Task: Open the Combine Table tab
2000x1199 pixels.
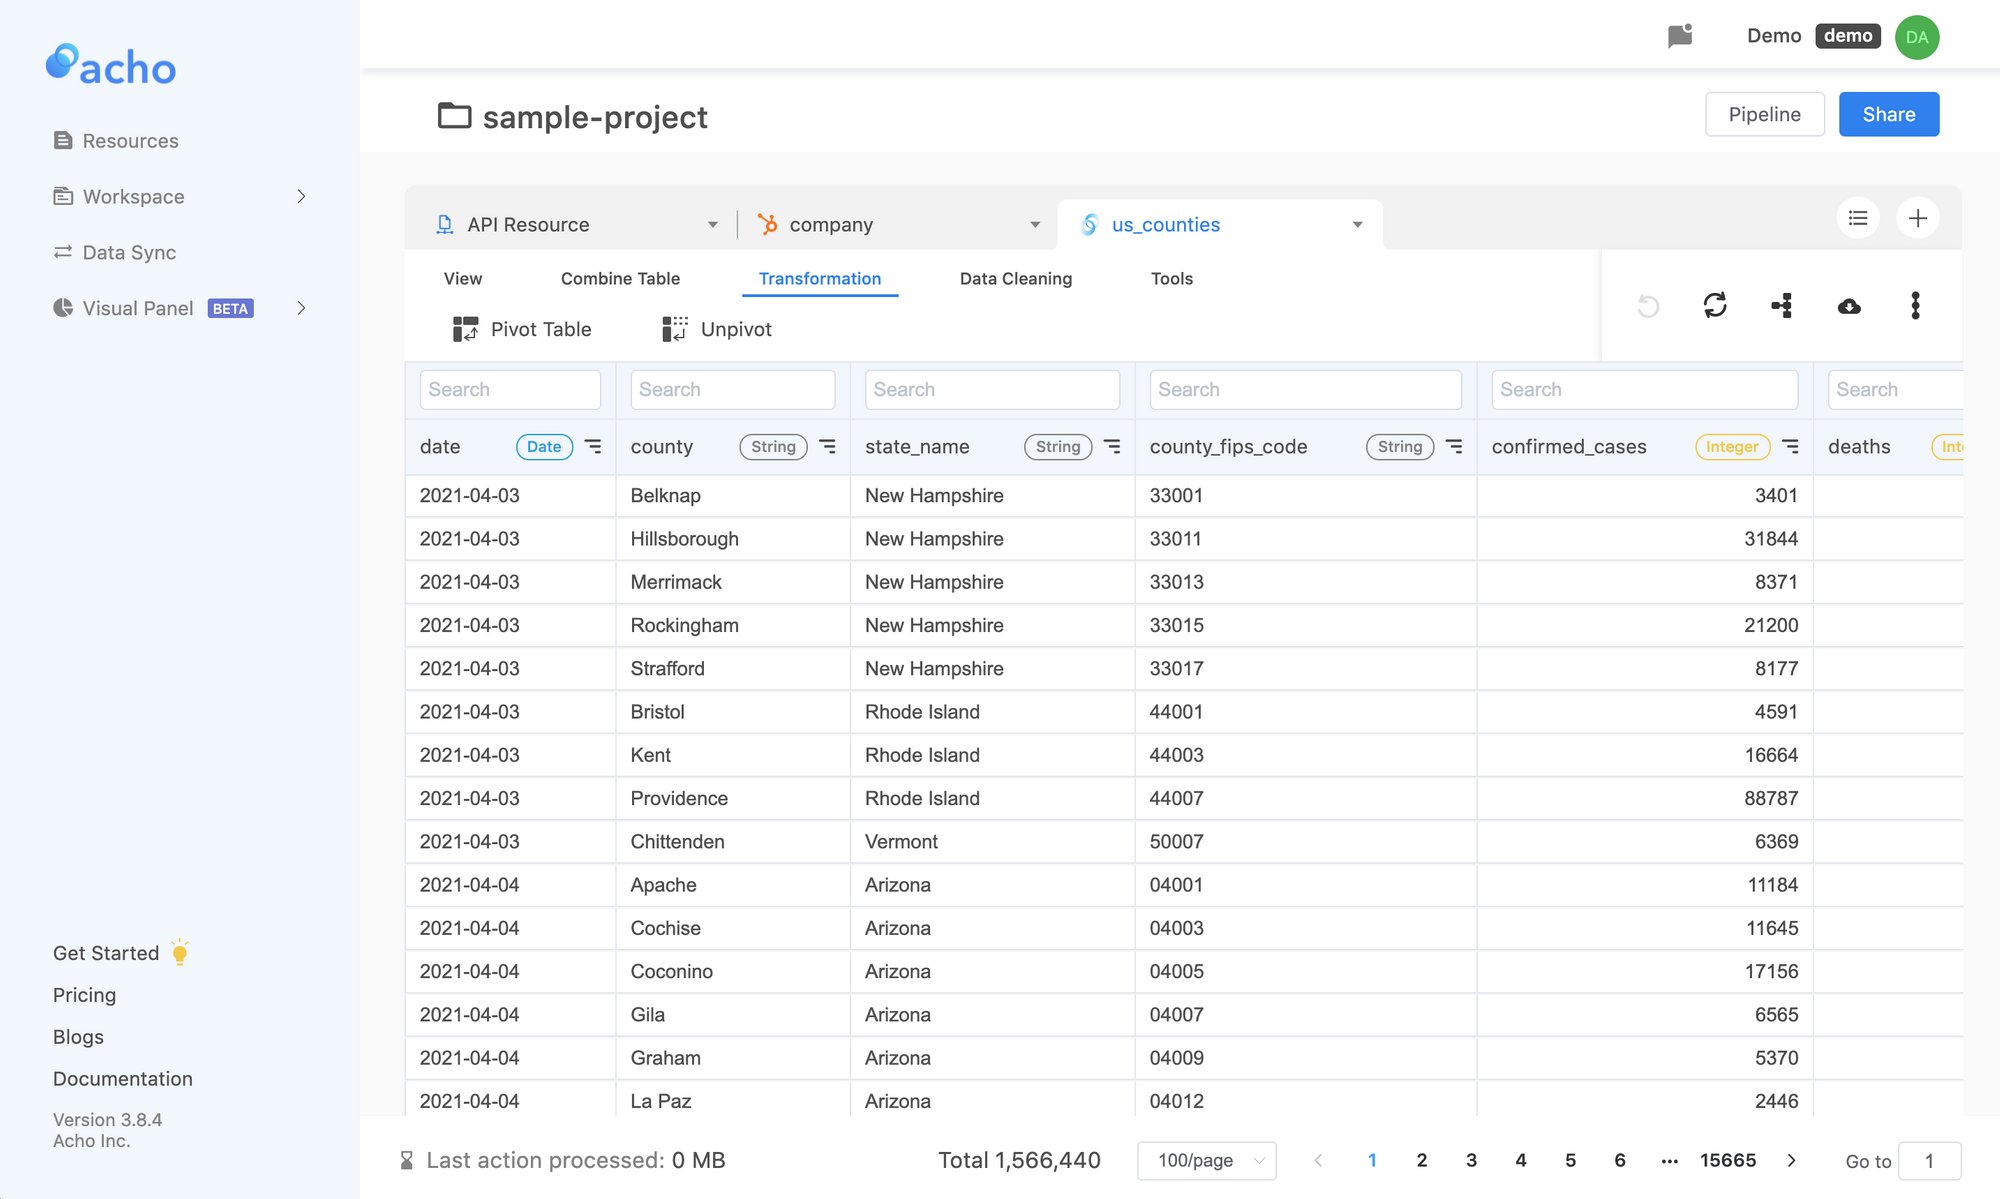Action: (x=620, y=278)
